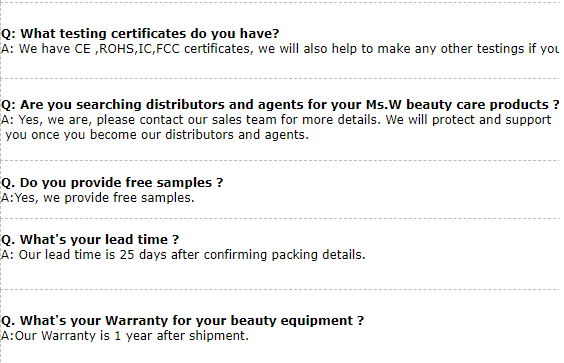Screen dimensions: 564x363
Task: Click the question about testing certificates
Action: (x=140, y=34)
